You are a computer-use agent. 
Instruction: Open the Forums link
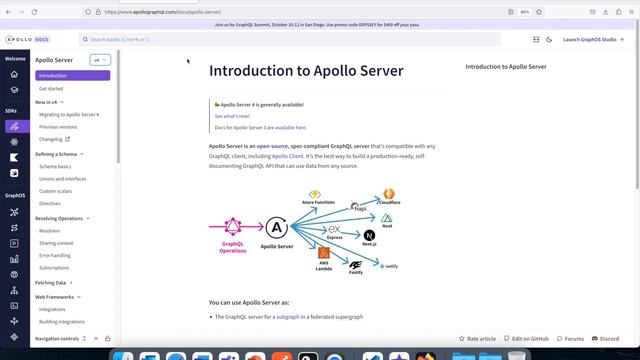click(x=570, y=339)
